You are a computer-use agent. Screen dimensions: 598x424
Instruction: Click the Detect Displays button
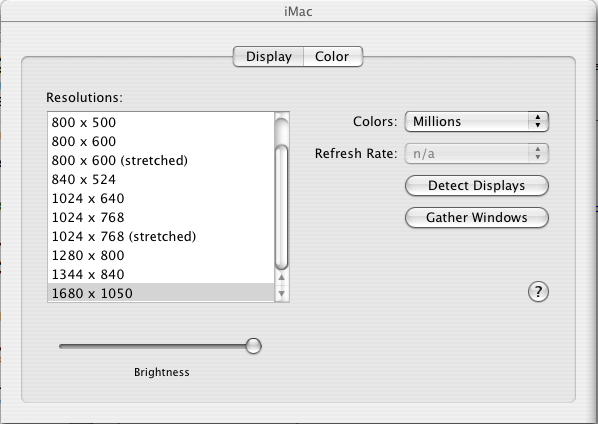pos(477,186)
